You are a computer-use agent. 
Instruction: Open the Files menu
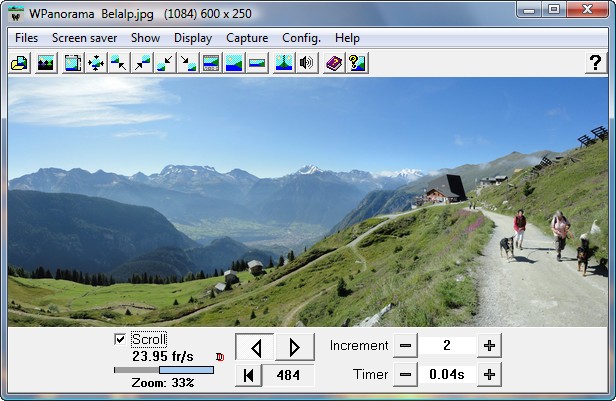click(27, 38)
